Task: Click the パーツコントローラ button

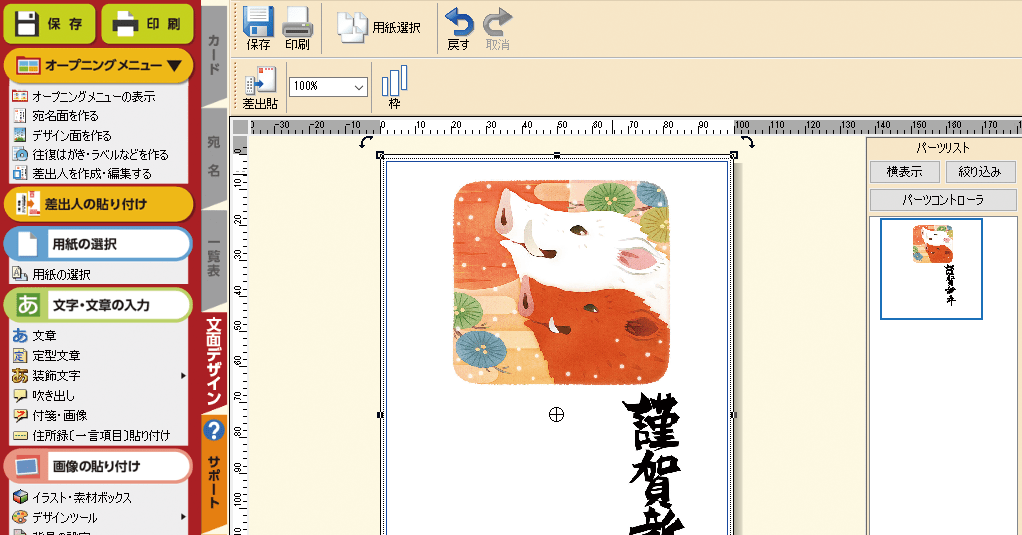Action: click(x=943, y=200)
